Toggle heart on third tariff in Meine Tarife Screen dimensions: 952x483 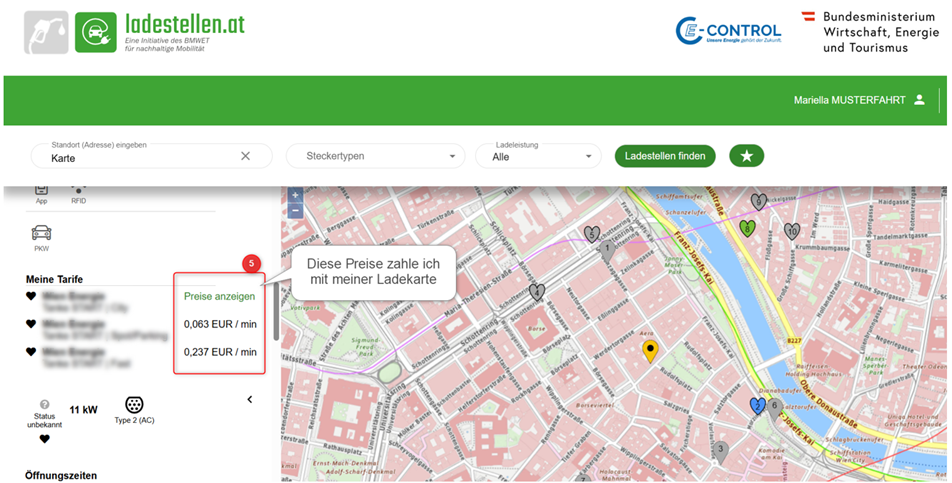(31, 352)
